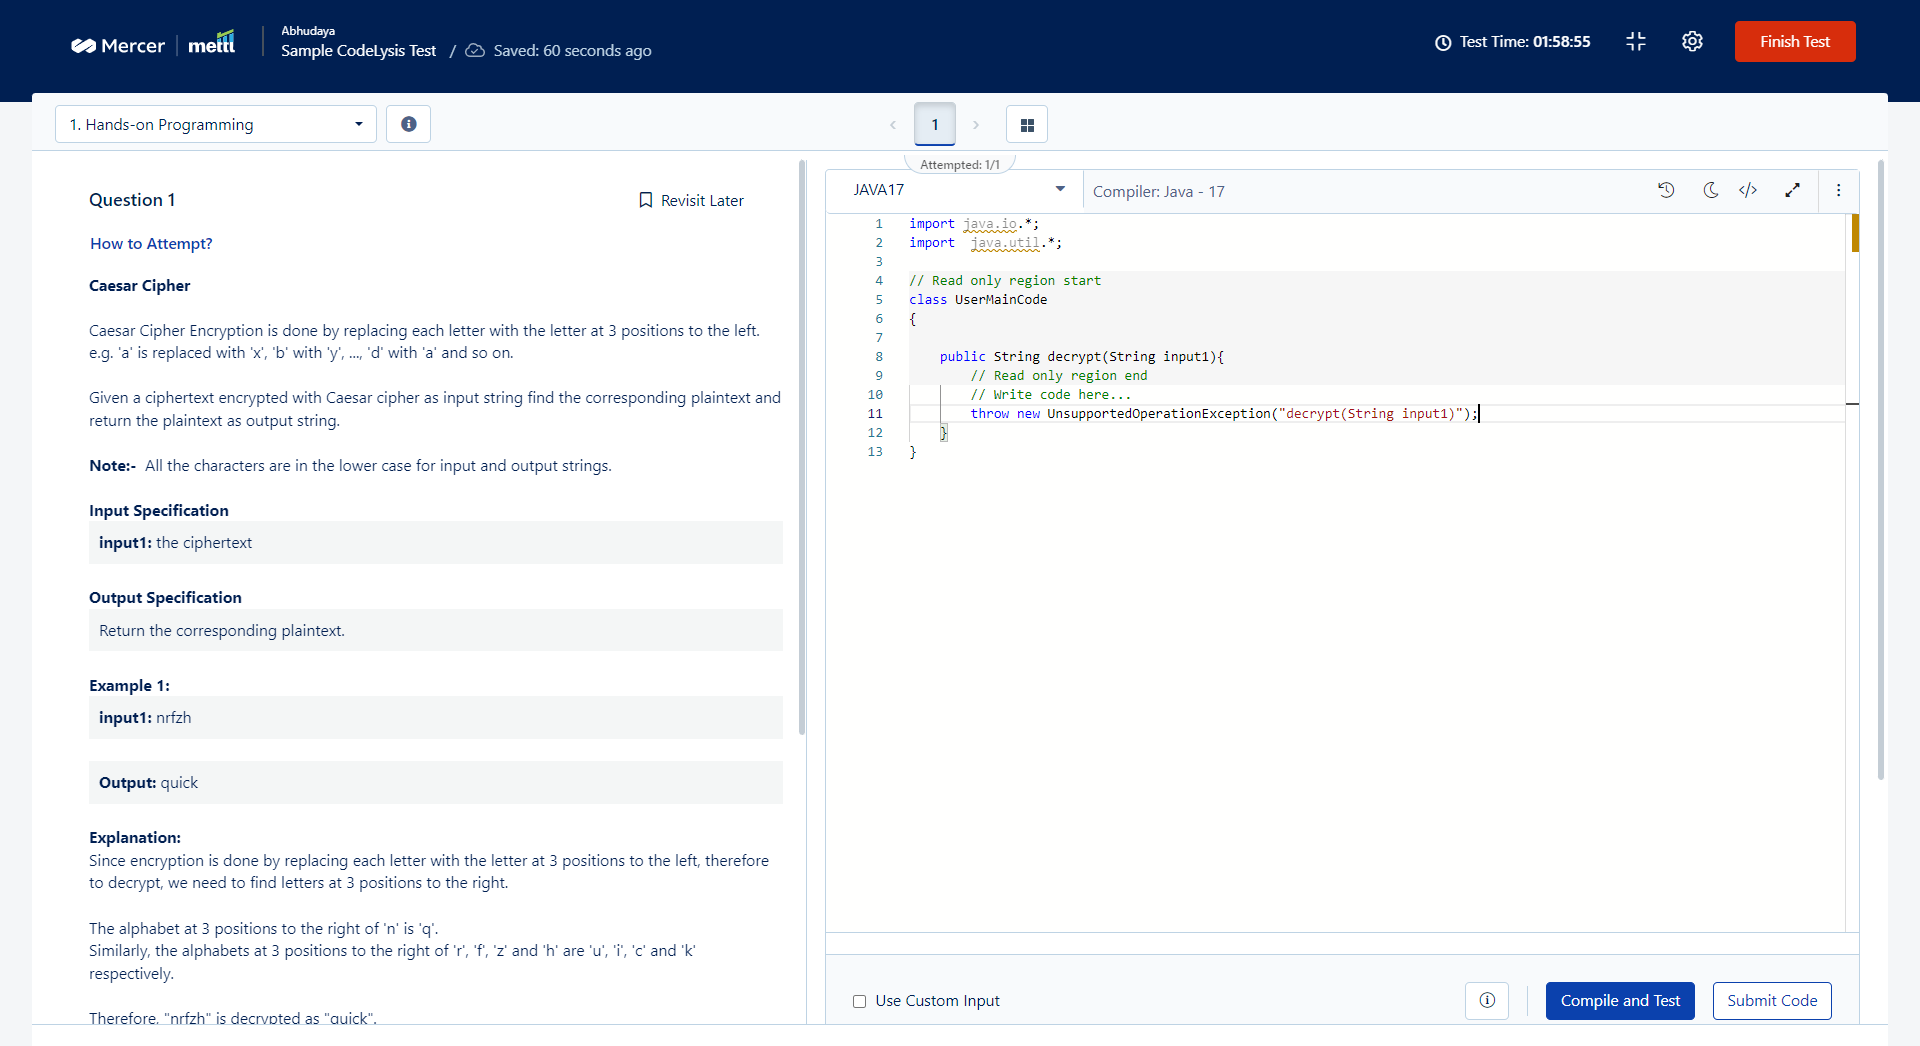This screenshot has height=1046, width=1920.
Task: Click the exit fullscreen icon in header
Action: click(x=1636, y=42)
